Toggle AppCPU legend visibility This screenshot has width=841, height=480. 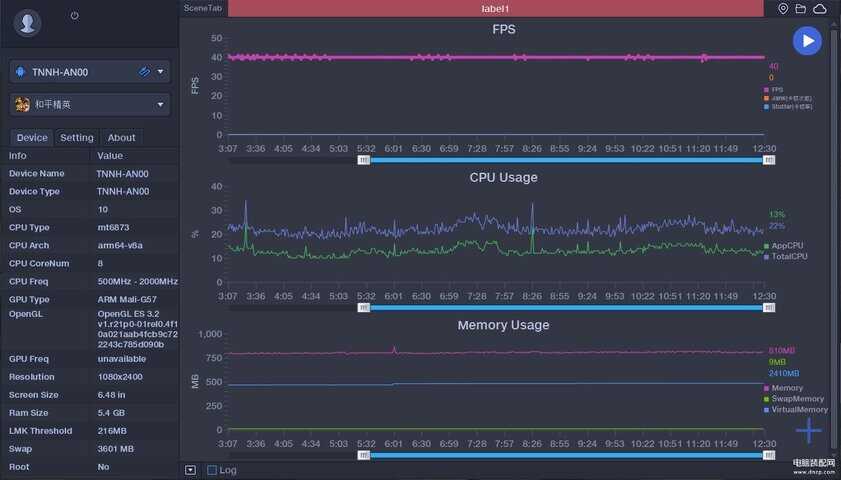(782, 246)
